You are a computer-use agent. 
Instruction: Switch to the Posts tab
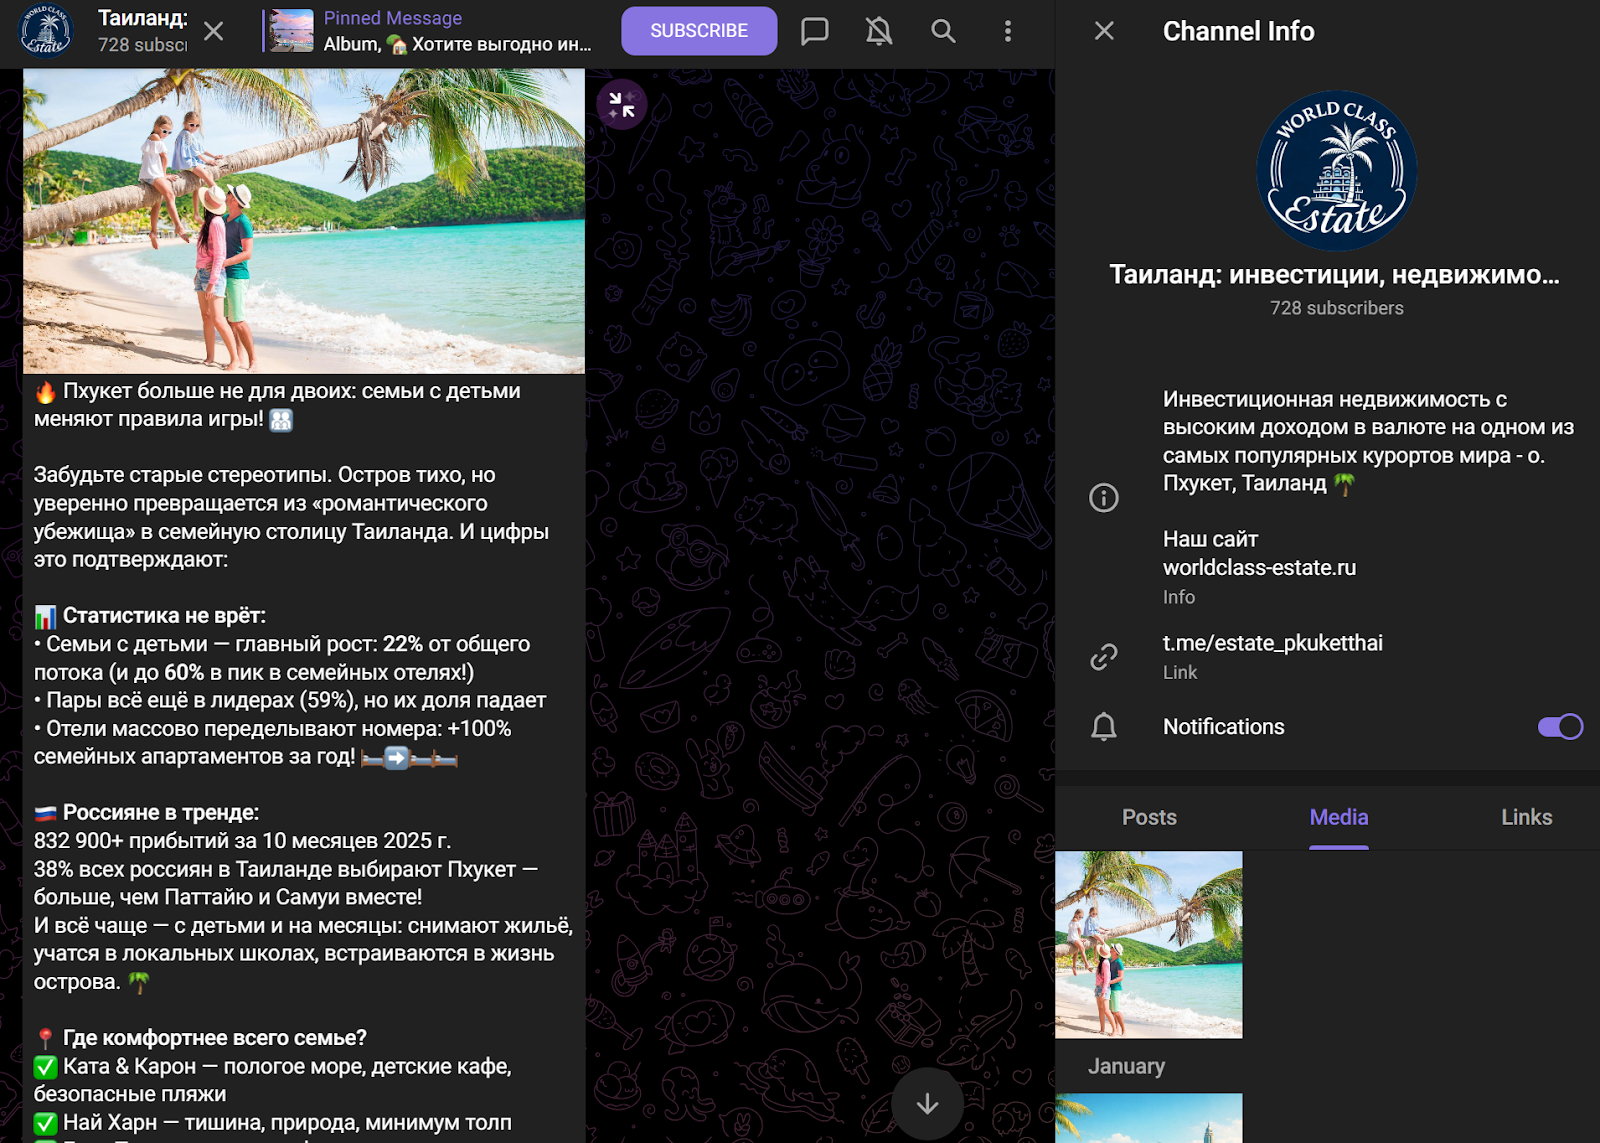pos(1149,817)
